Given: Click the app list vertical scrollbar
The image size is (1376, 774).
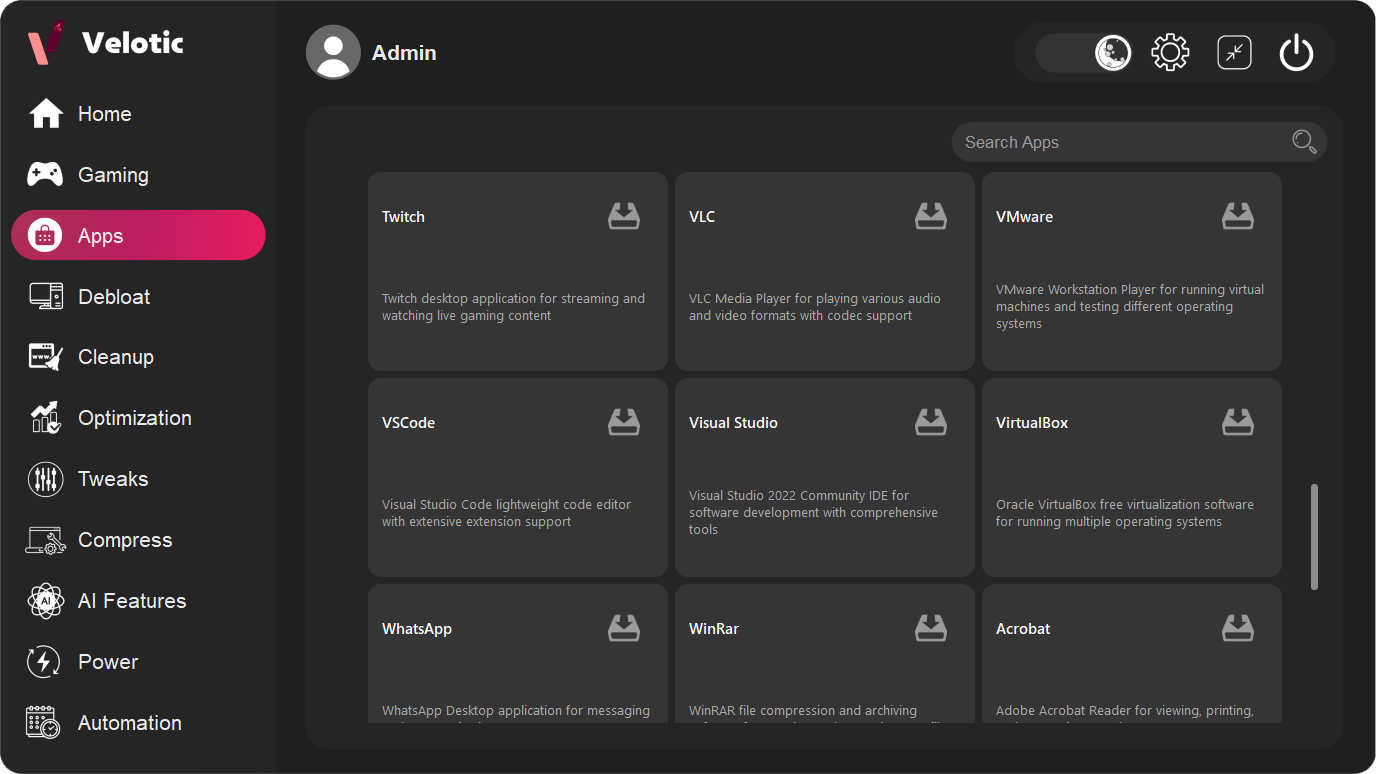Looking at the screenshot, I should click(x=1314, y=537).
